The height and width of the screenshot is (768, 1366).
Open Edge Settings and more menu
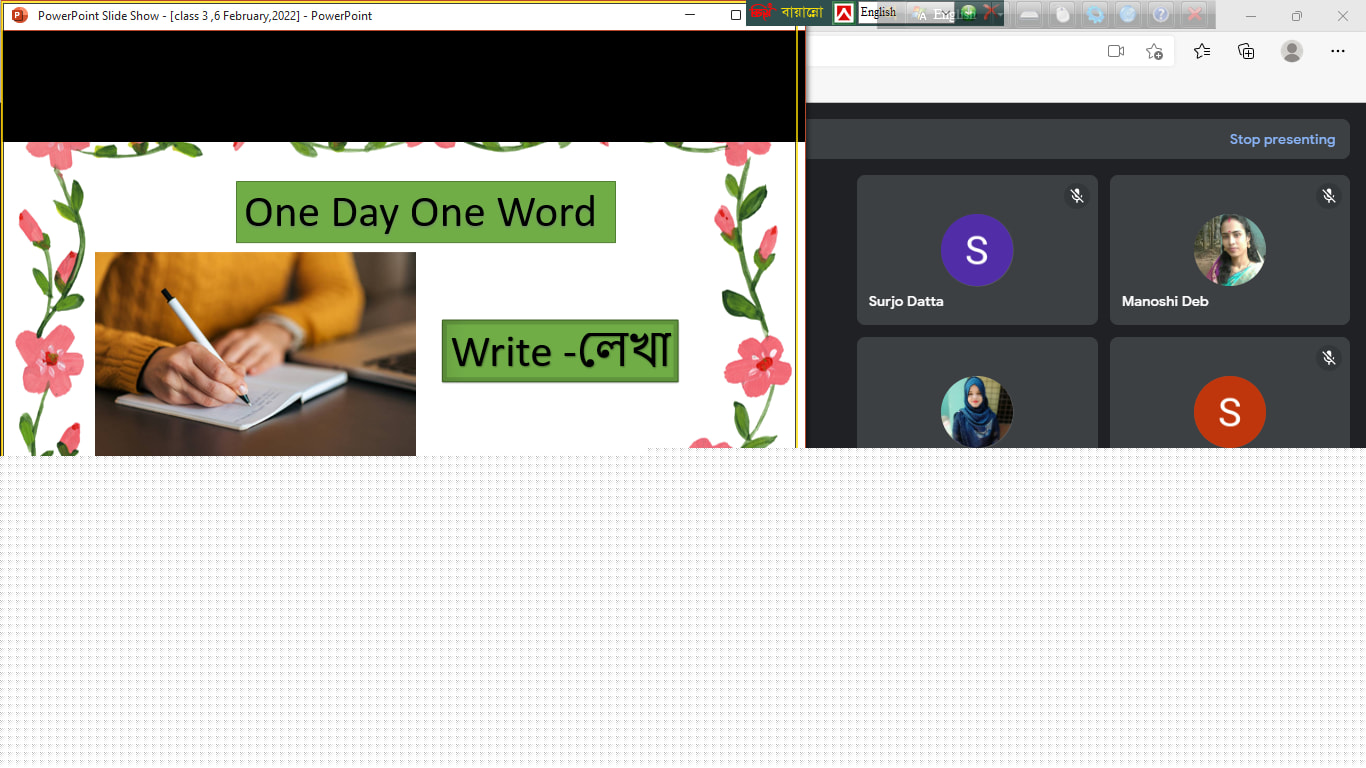click(x=1338, y=51)
